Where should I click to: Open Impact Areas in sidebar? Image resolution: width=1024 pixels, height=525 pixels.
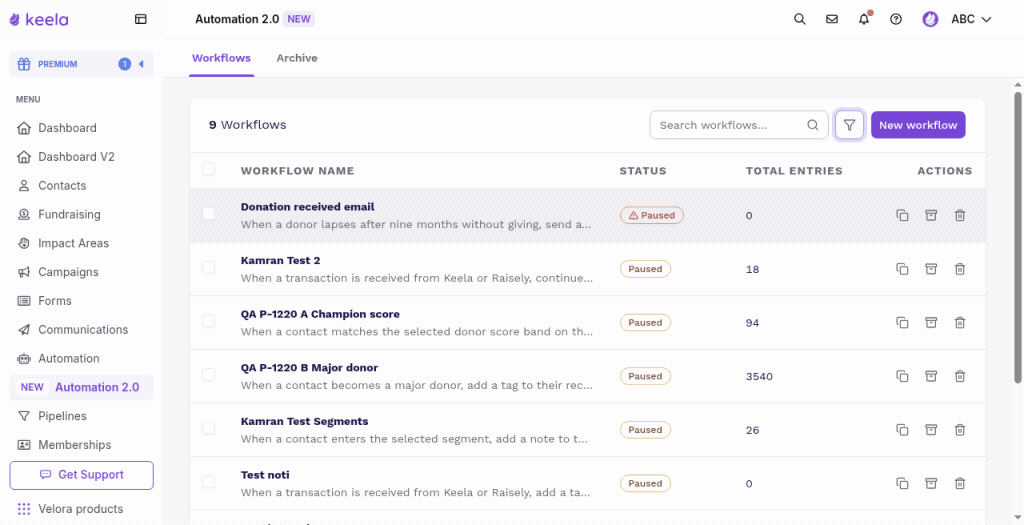[73, 243]
